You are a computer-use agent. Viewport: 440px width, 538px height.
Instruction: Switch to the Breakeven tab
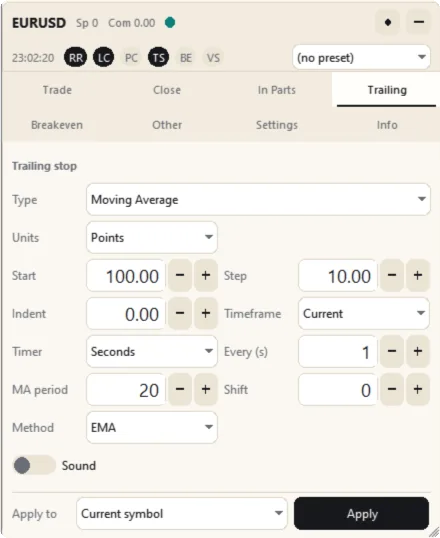click(57, 125)
